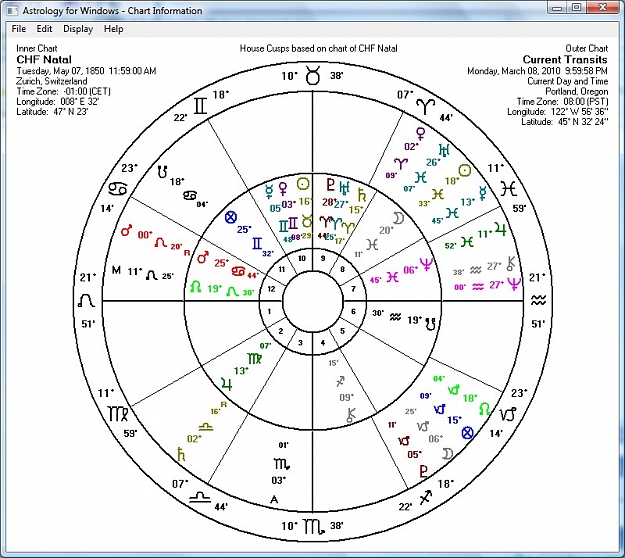Click the transit Ascendant A marker
The width and height of the screenshot is (625, 558).
click(274, 499)
